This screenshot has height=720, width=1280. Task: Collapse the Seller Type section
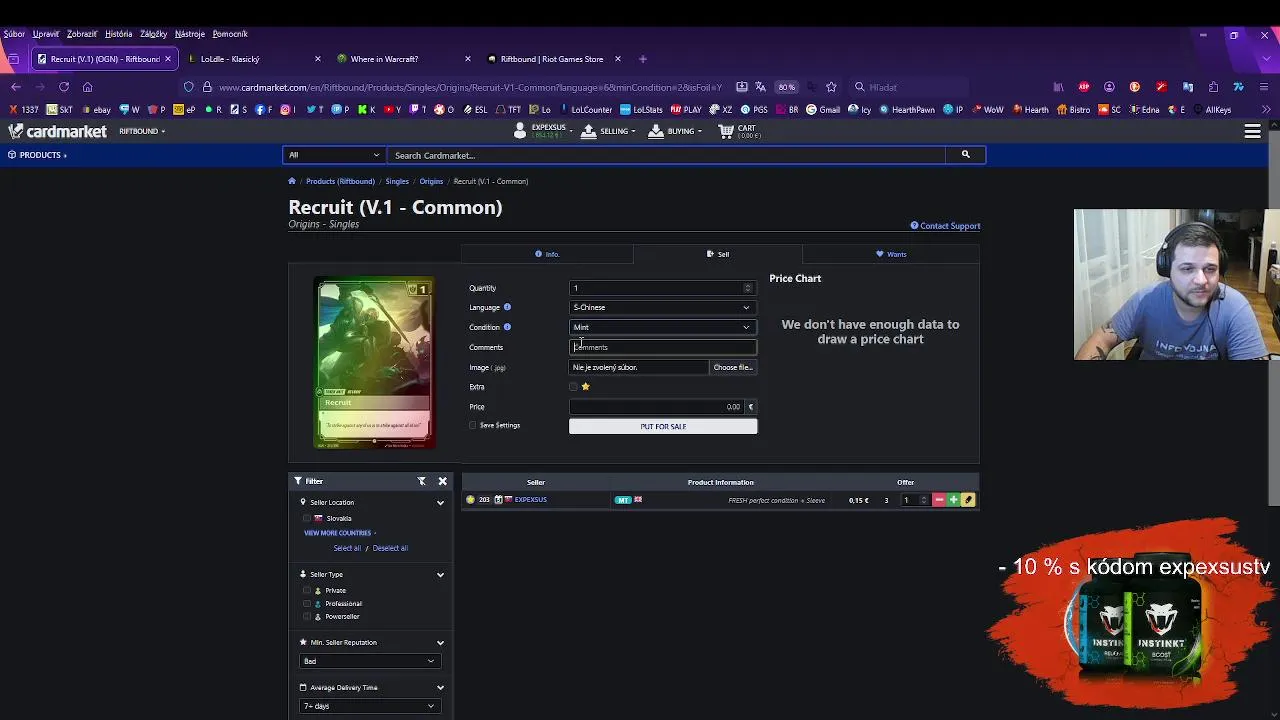pyautogui.click(x=440, y=575)
